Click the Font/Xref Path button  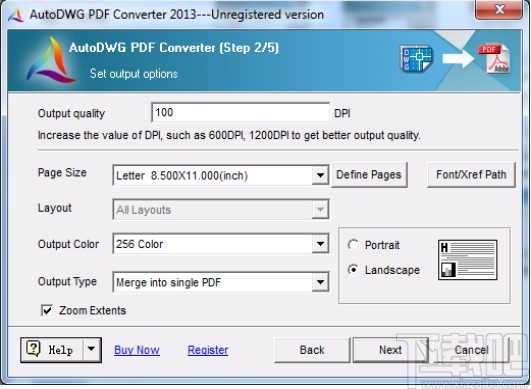click(471, 175)
